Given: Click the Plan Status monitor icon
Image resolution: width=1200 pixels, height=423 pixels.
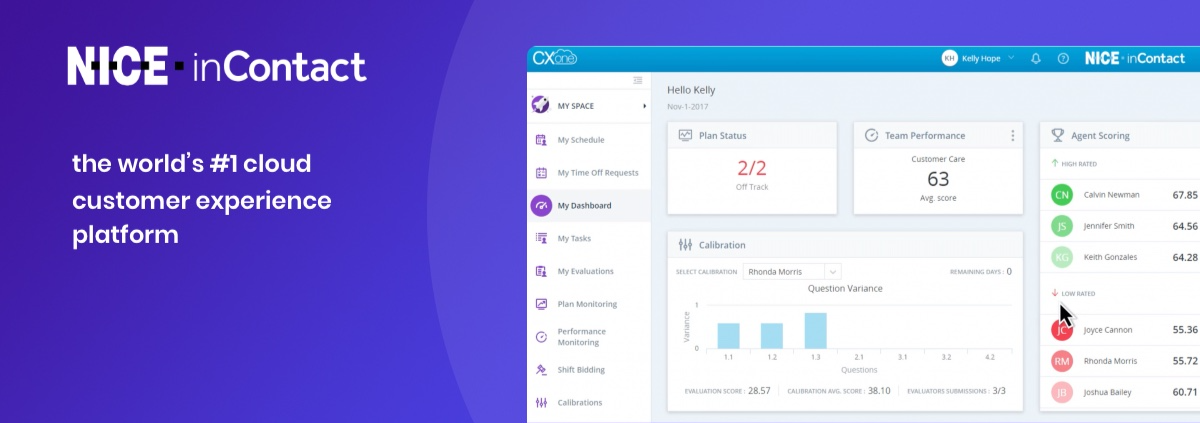Looking at the screenshot, I should (x=685, y=135).
